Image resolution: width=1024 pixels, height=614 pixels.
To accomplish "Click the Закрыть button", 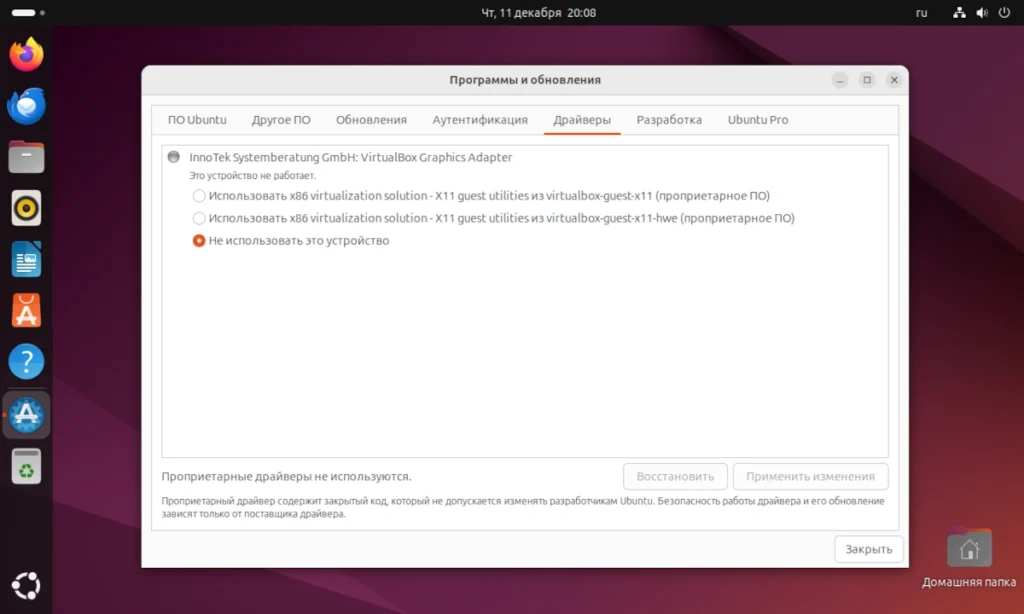I will (x=869, y=549).
